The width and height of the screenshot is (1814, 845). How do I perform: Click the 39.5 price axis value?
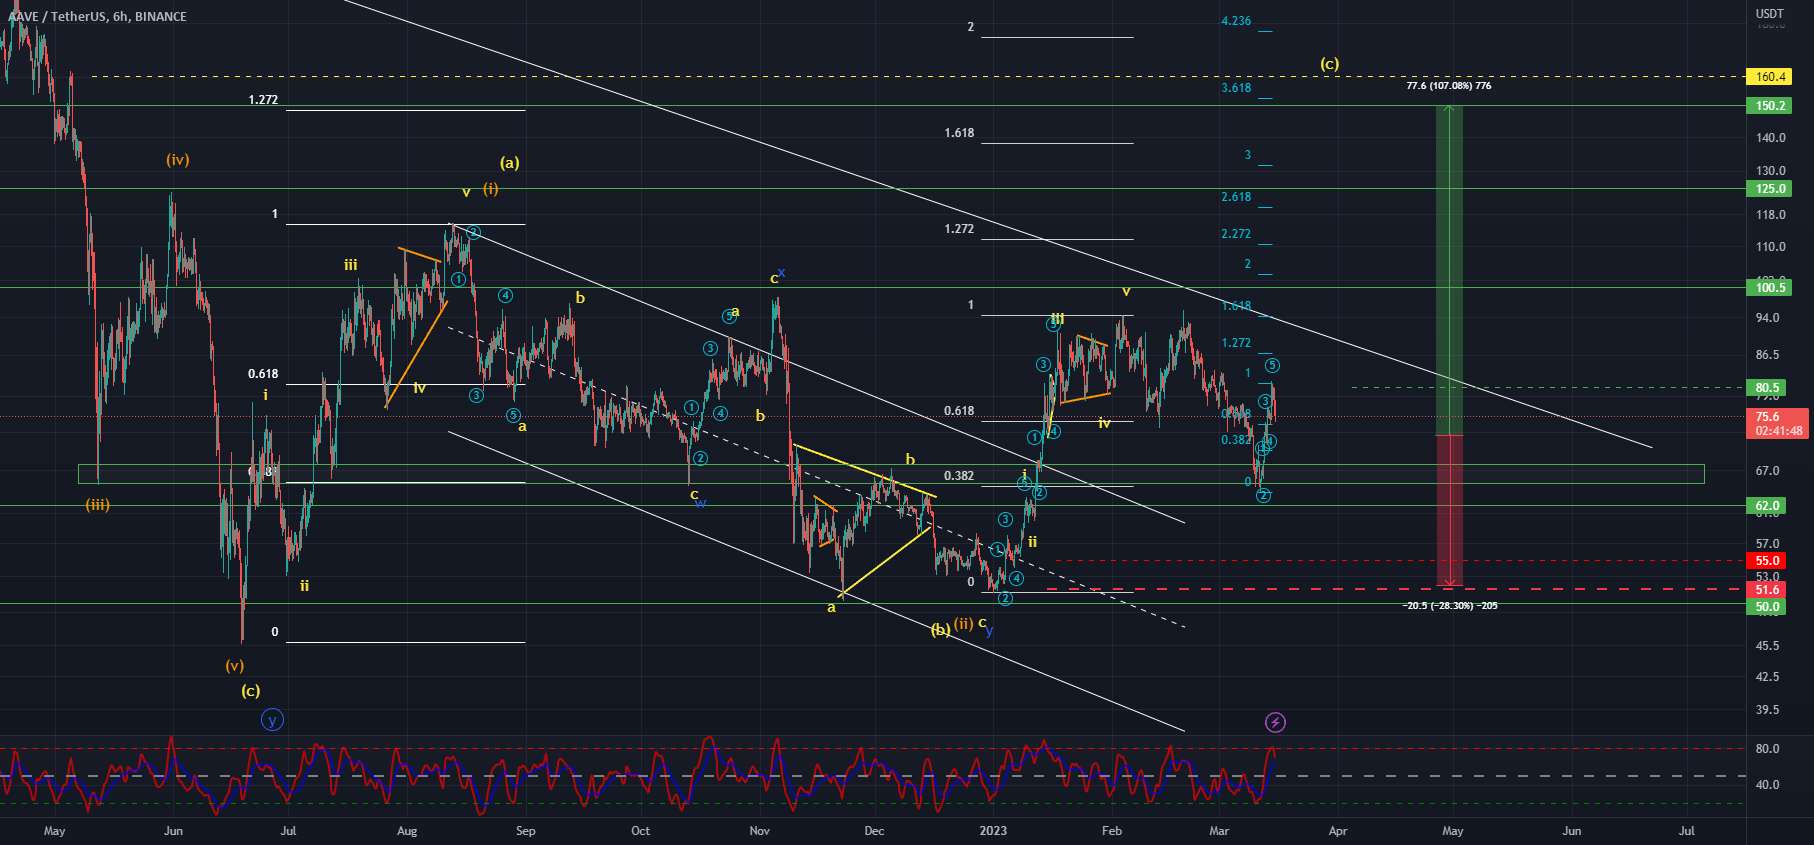[x=1768, y=710]
